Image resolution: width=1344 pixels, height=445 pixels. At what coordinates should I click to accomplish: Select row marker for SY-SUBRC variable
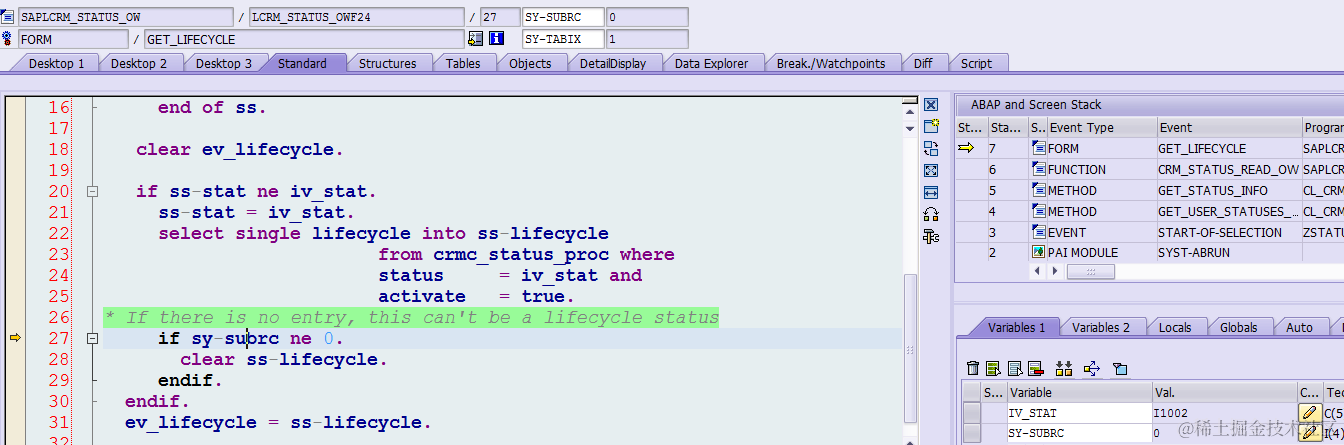971,434
